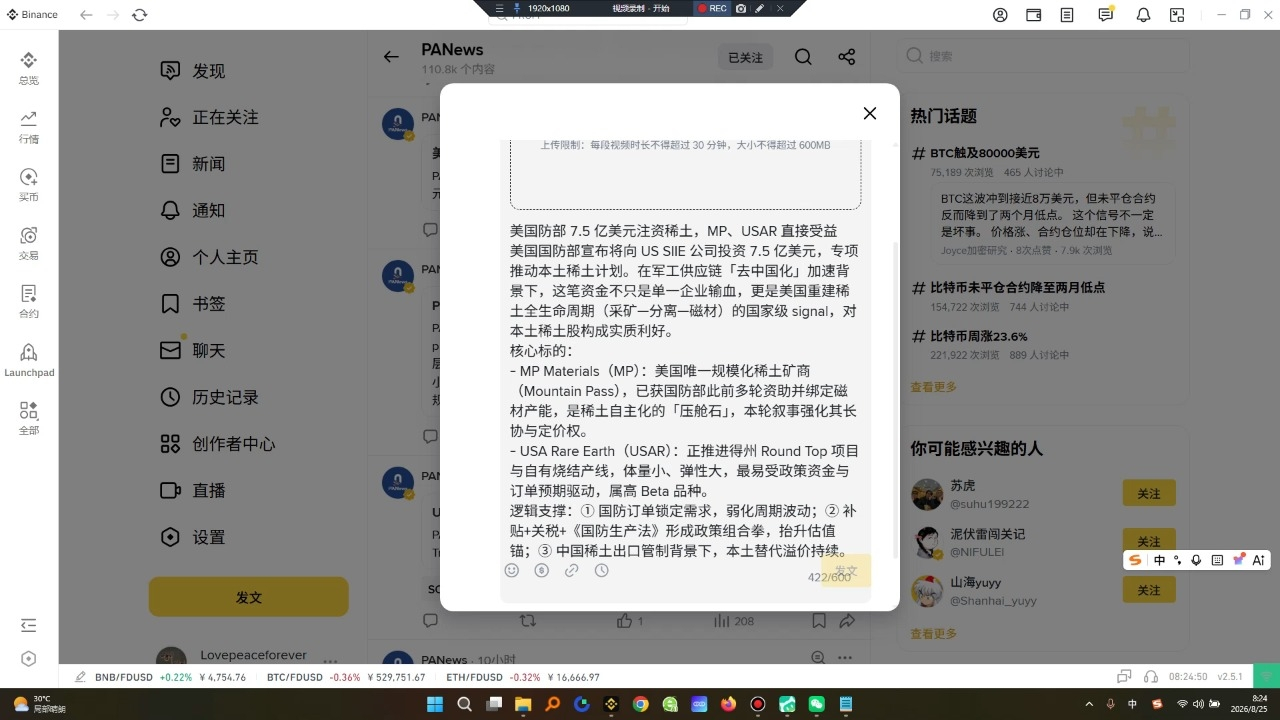Select 书签 in the square menu
1280x720 pixels.
point(208,304)
